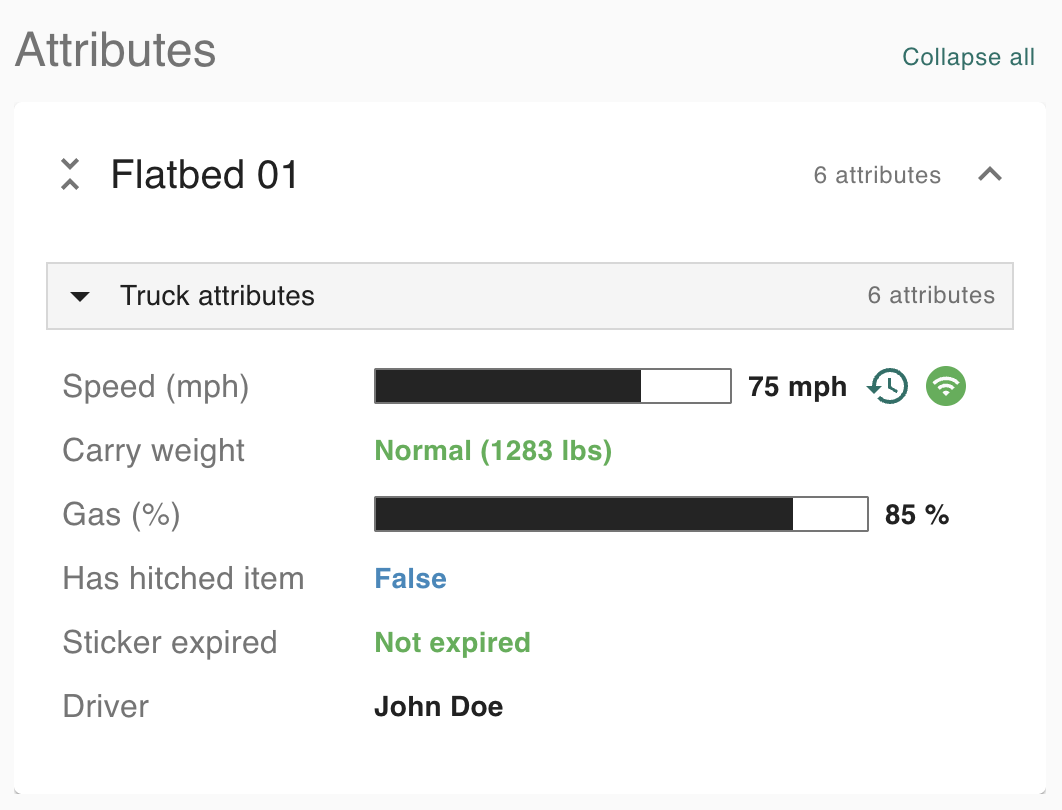This screenshot has height=810, width=1062.
Task: Collapse the Truck attributes group triangle
Action: click(81, 296)
